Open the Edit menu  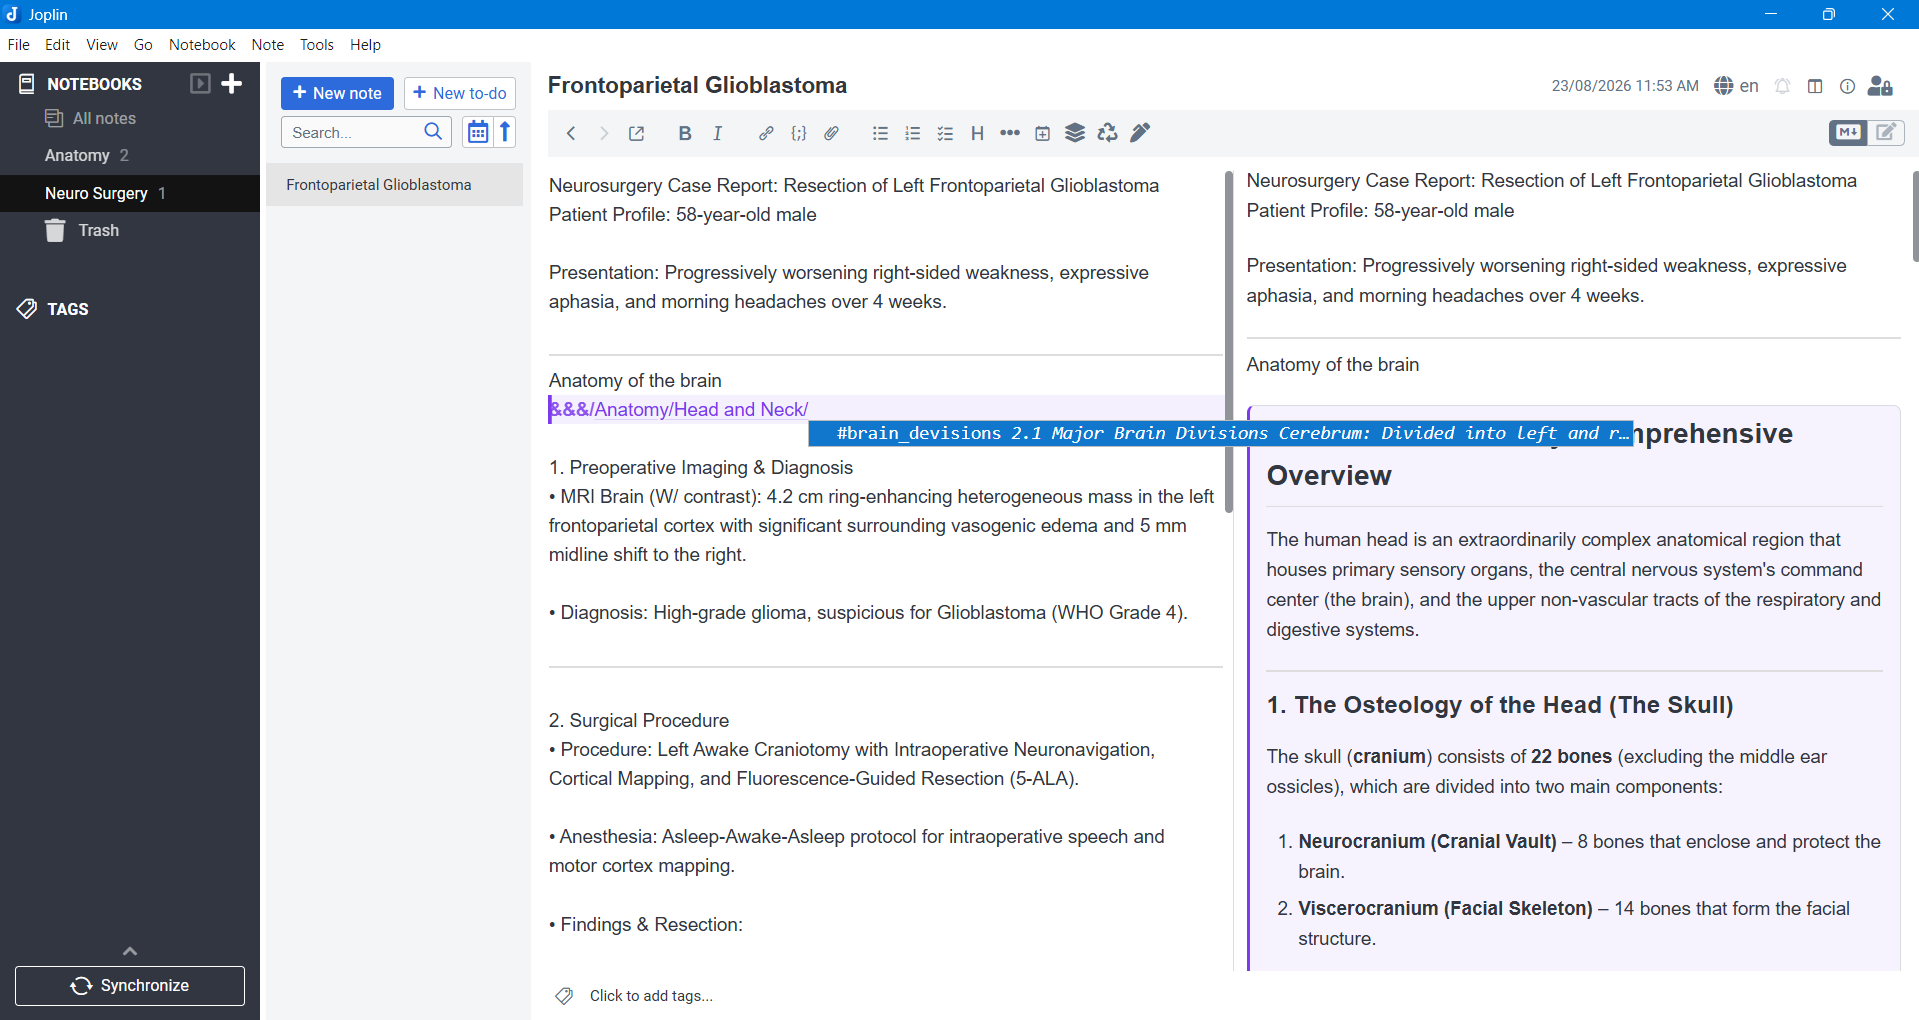tap(57, 45)
